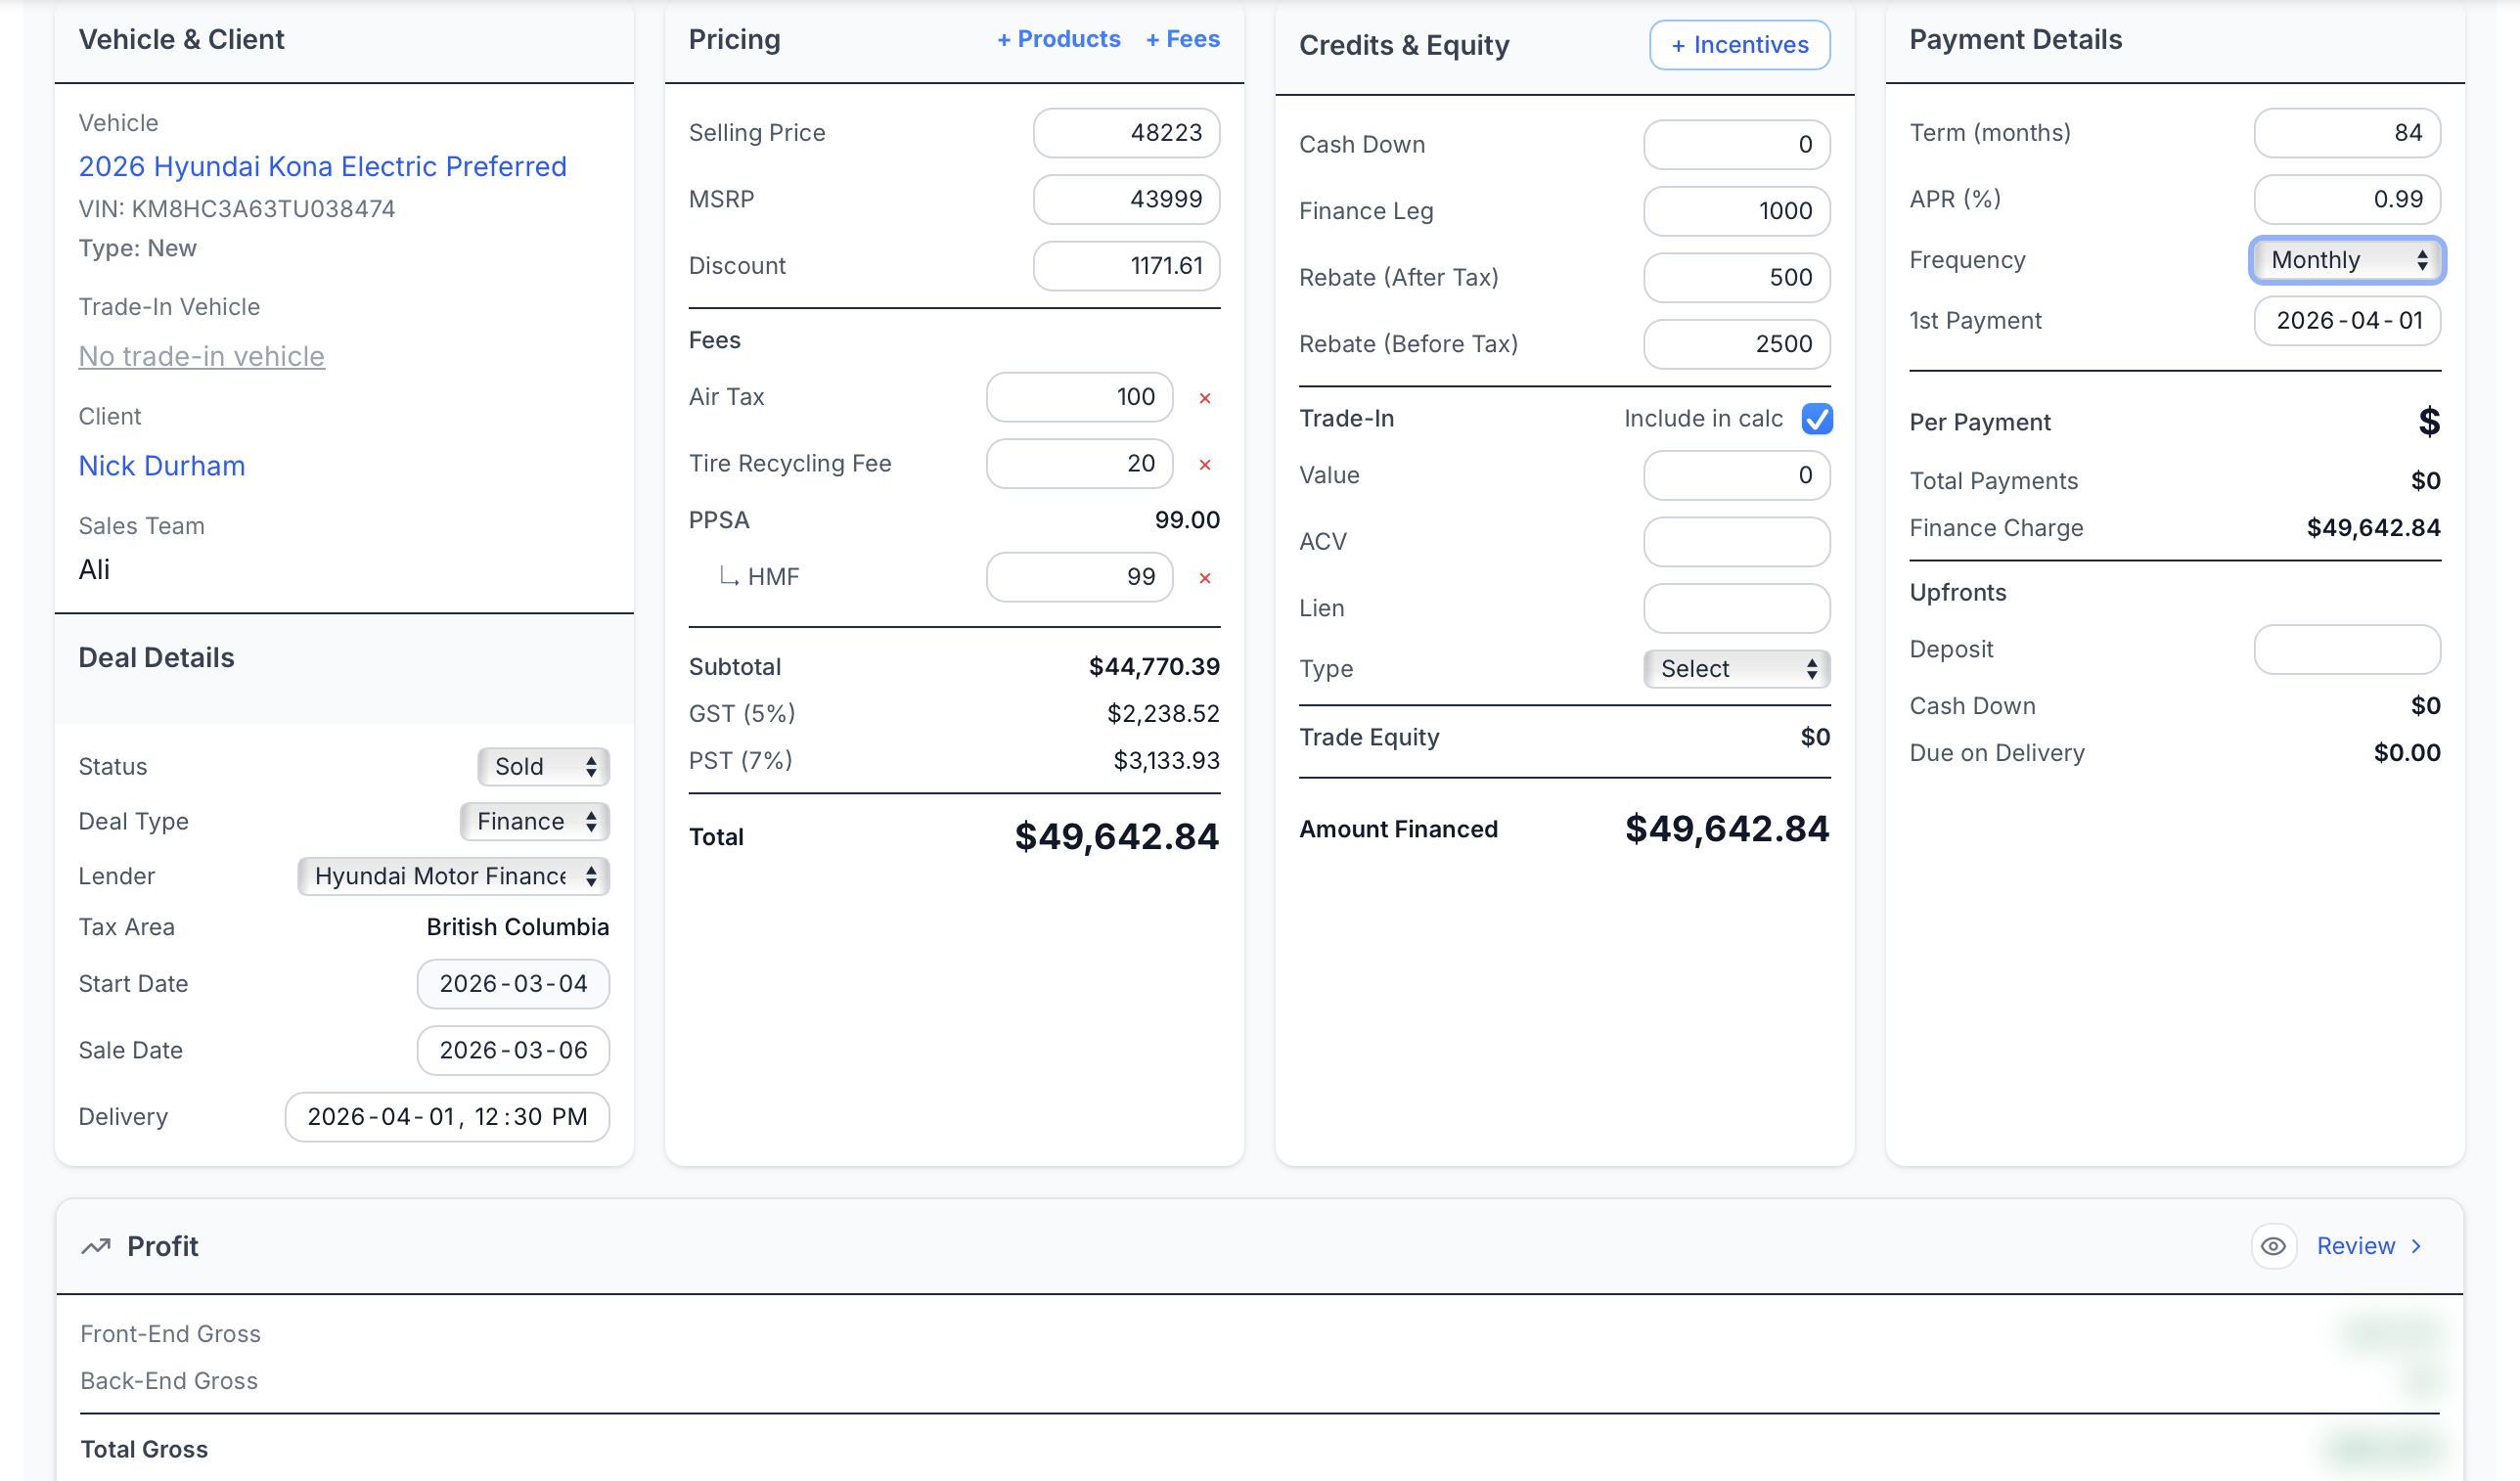
Task: Delete the Tire Recycling Fee row
Action: 1205,464
